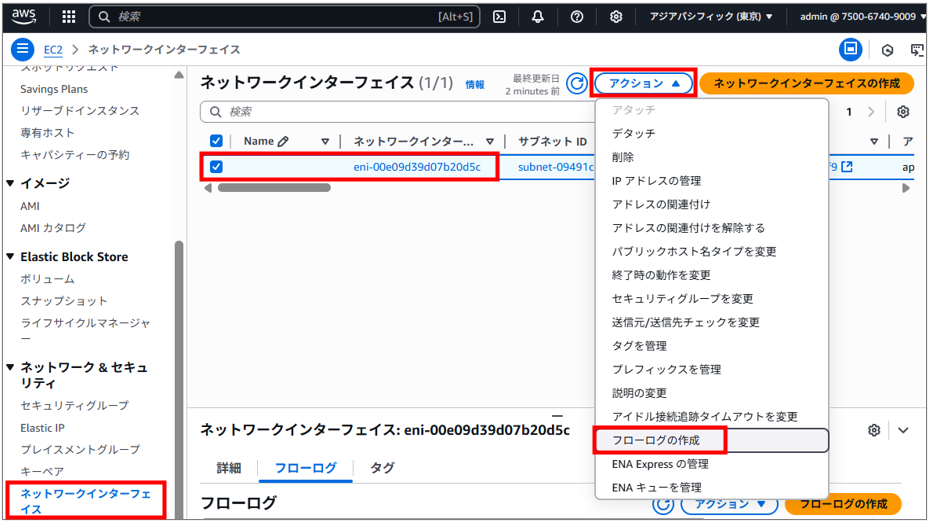Switch to the フローログ tab
The width and height of the screenshot is (929, 522).
point(306,468)
